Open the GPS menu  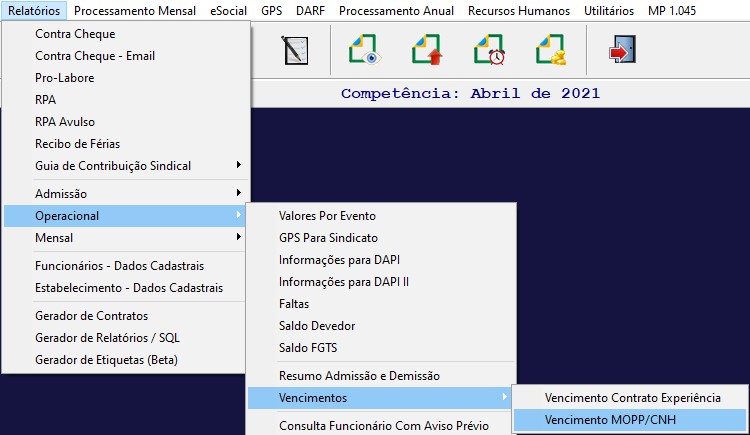coord(272,11)
